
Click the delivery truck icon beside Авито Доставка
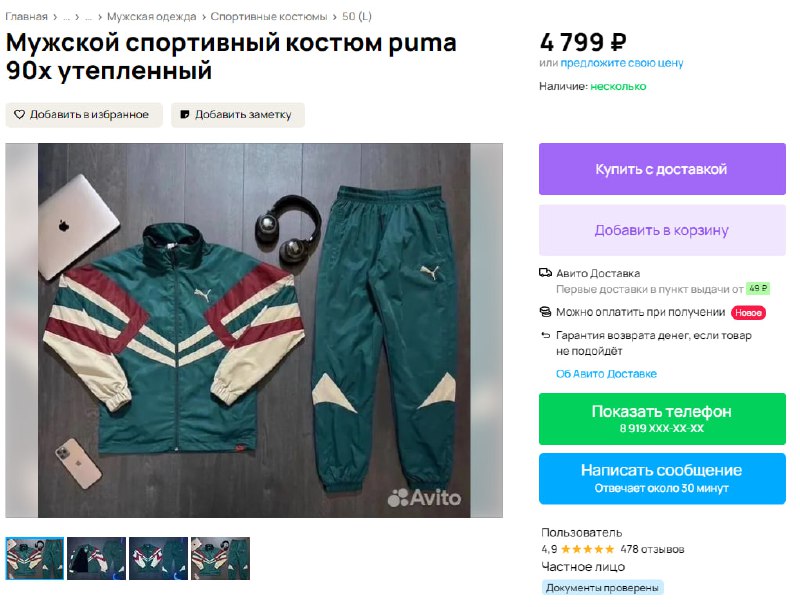(545, 273)
